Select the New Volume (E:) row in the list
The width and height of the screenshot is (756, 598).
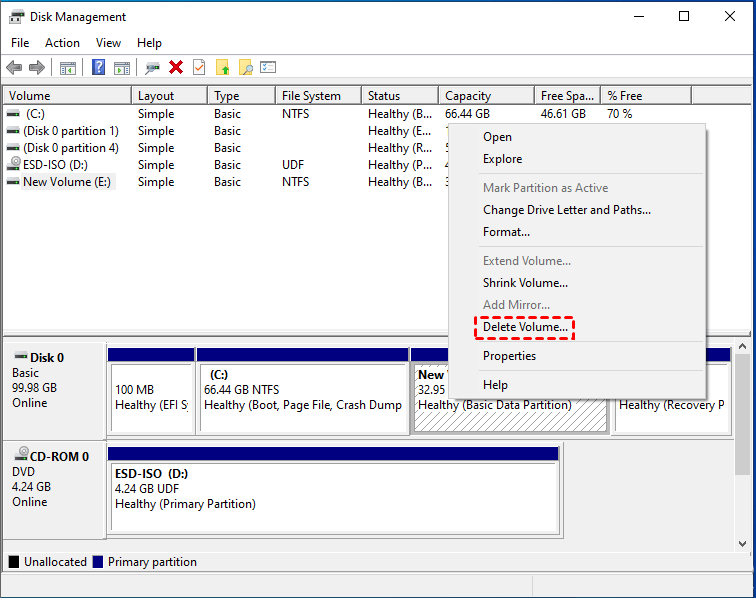tap(67, 182)
